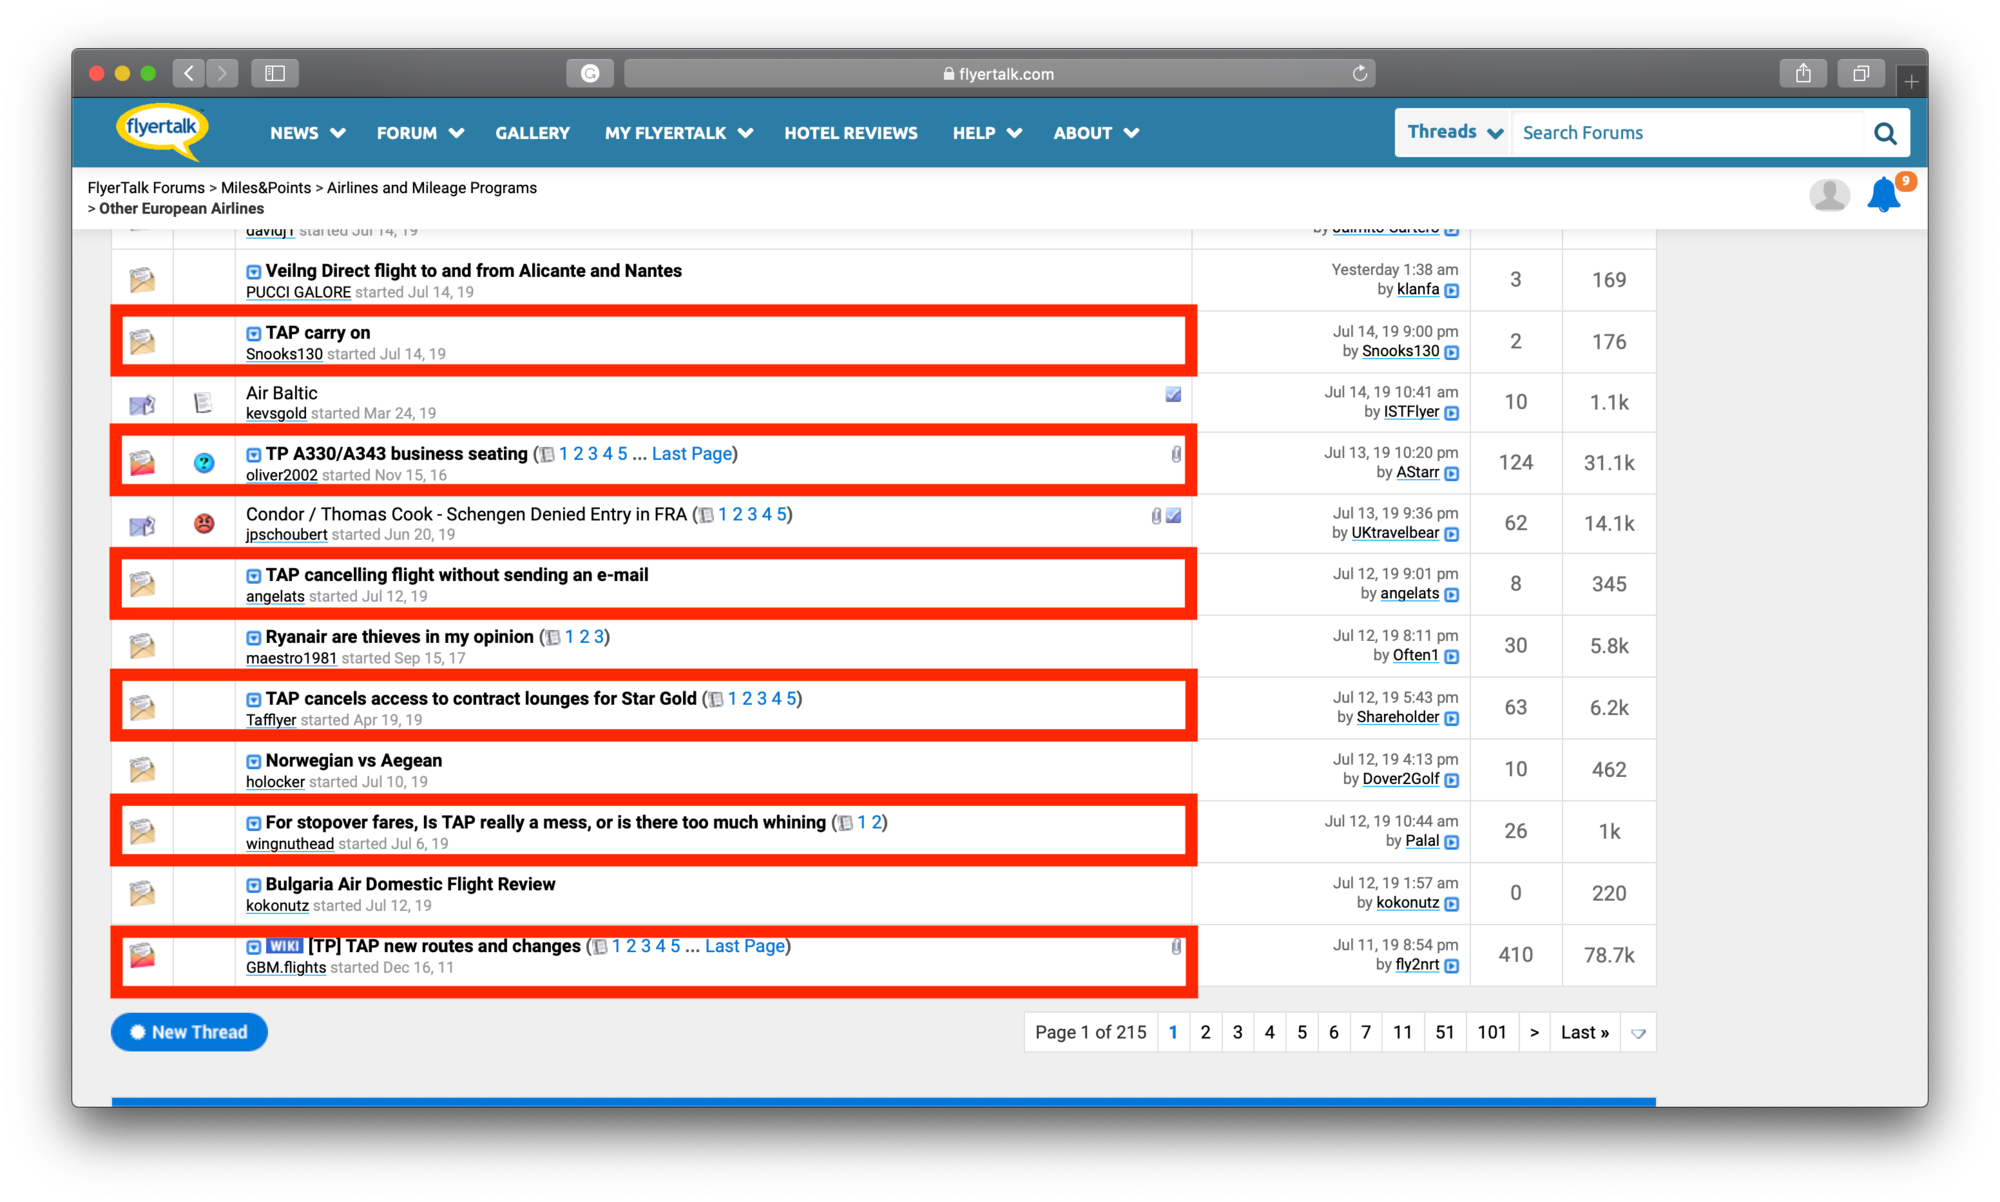Go to last post by Snooks130 arrow
2000x1202 pixels.
tap(1452, 352)
